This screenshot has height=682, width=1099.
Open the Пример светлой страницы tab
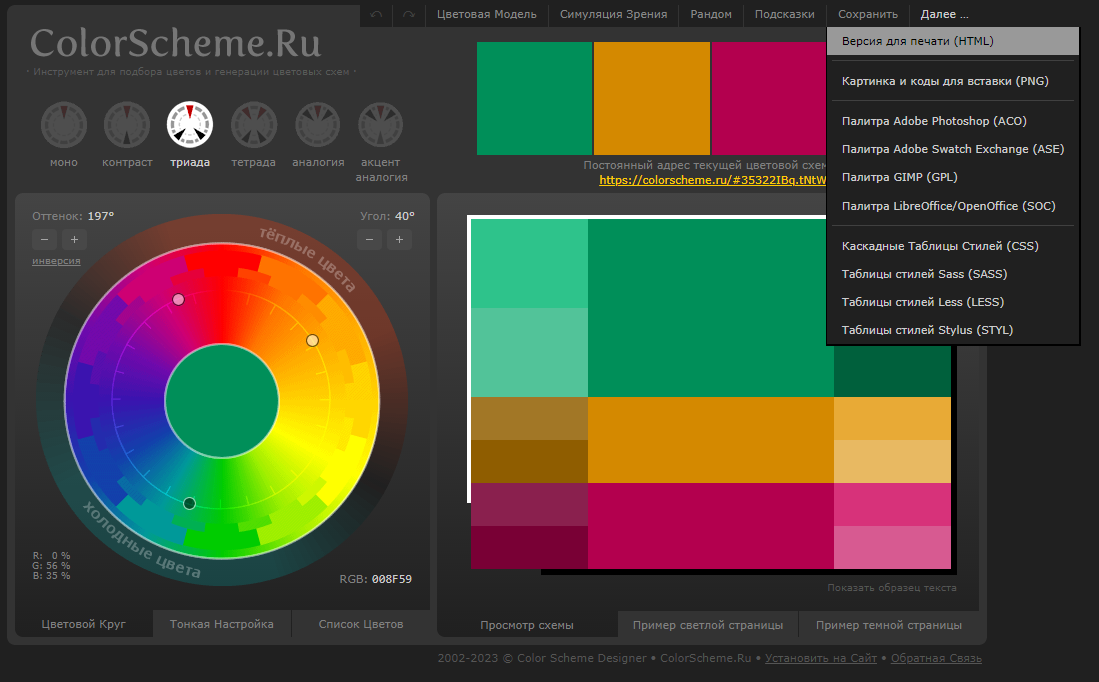coord(708,625)
